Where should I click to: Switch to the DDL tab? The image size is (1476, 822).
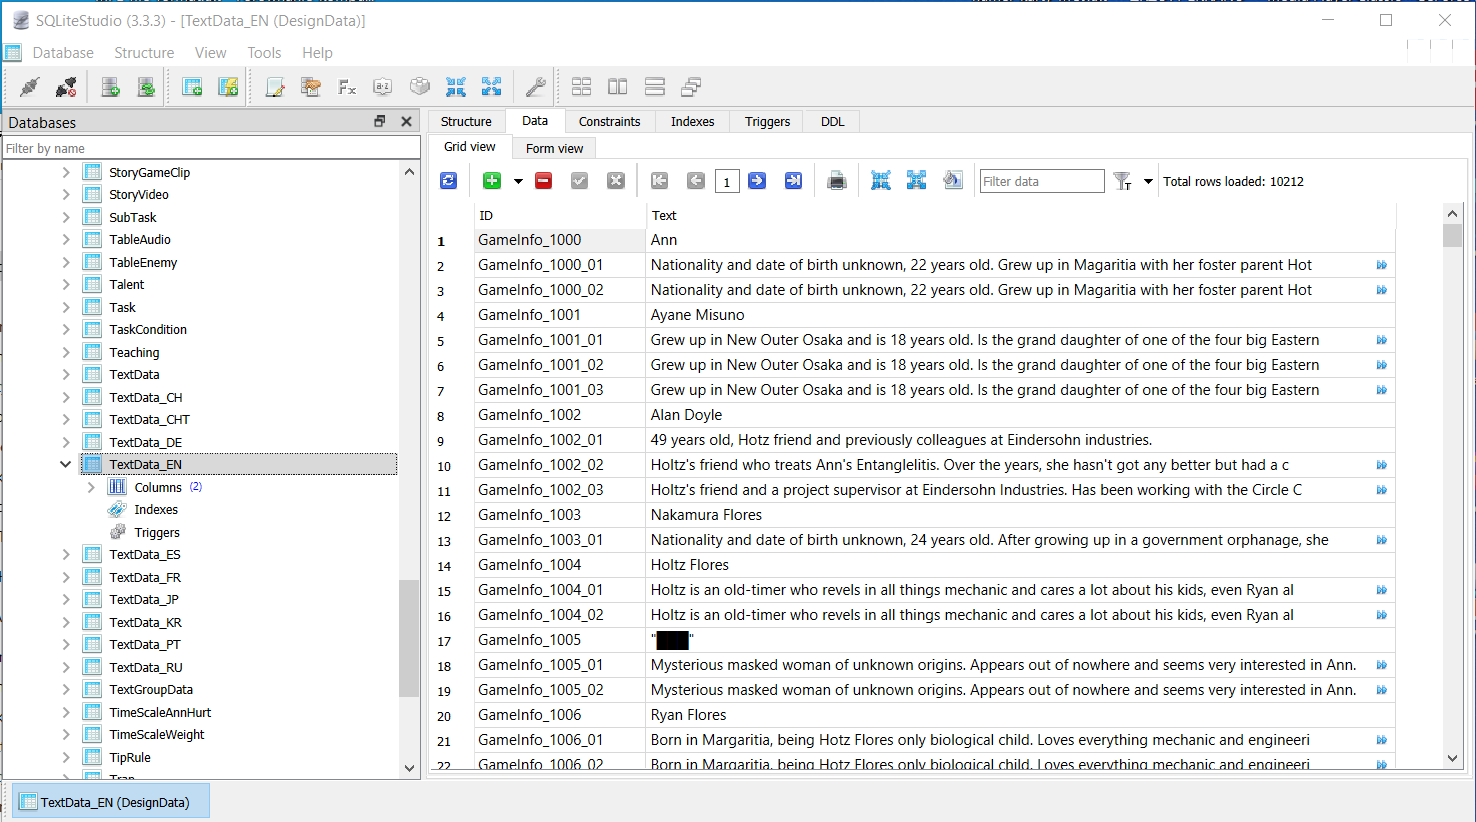click(832, 121)
